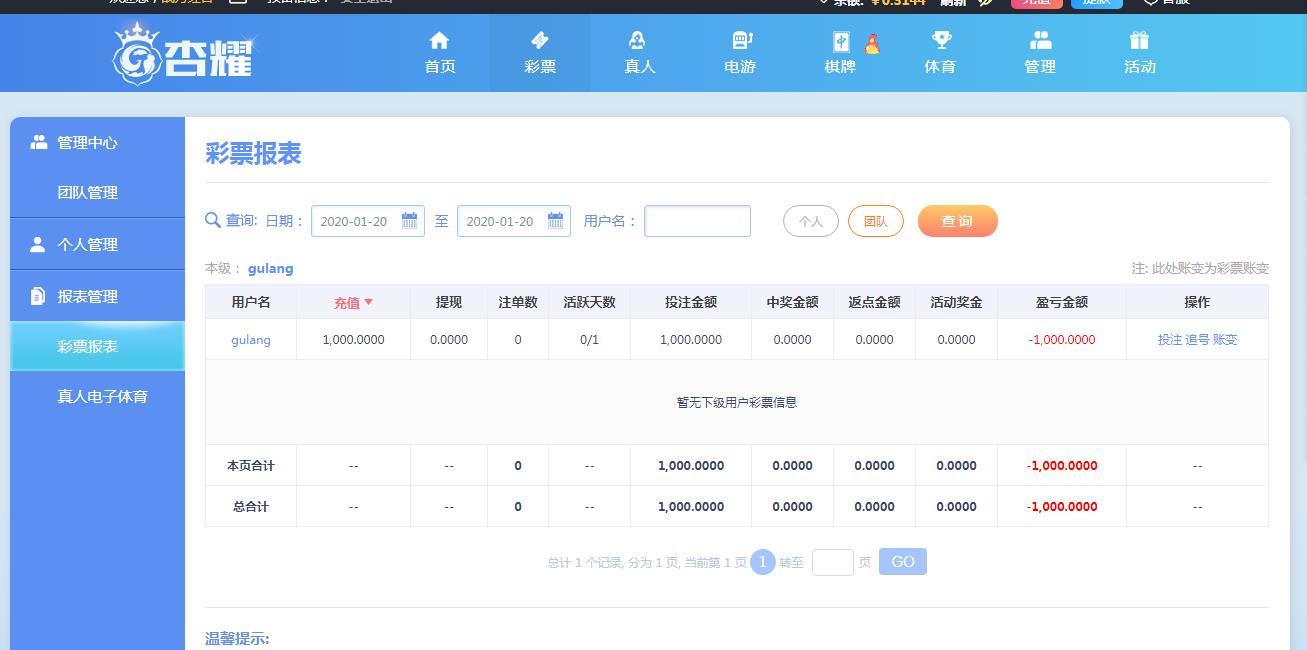Open 团队管理 in the sidebar
1307x650 pixels.
point(87,193)
